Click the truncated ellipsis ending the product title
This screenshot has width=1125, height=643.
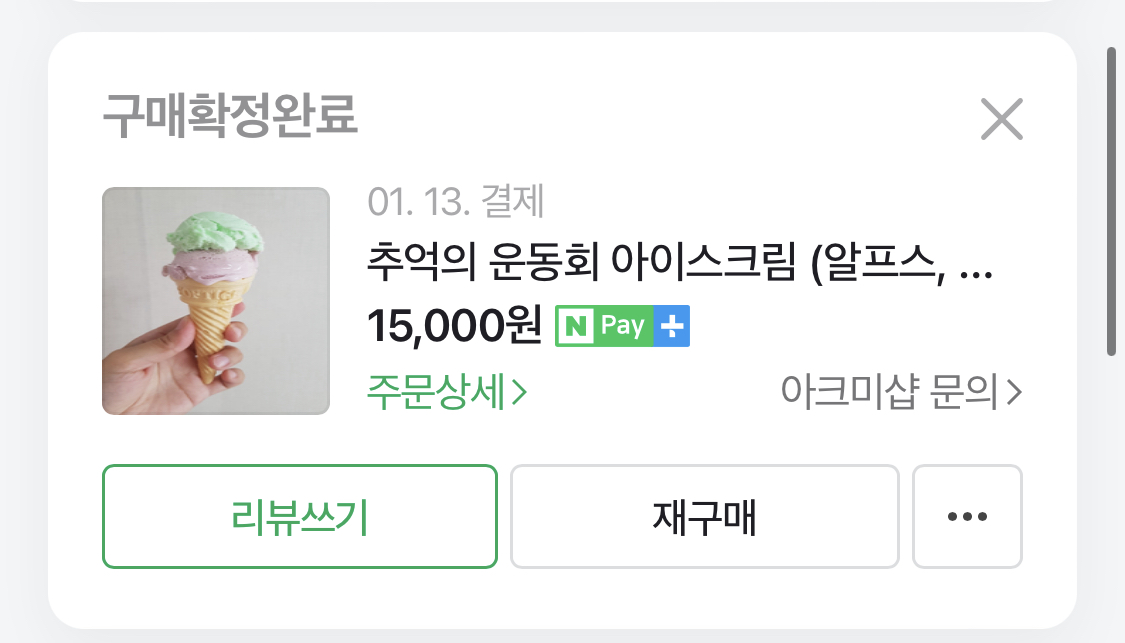(x=976, y=268)
